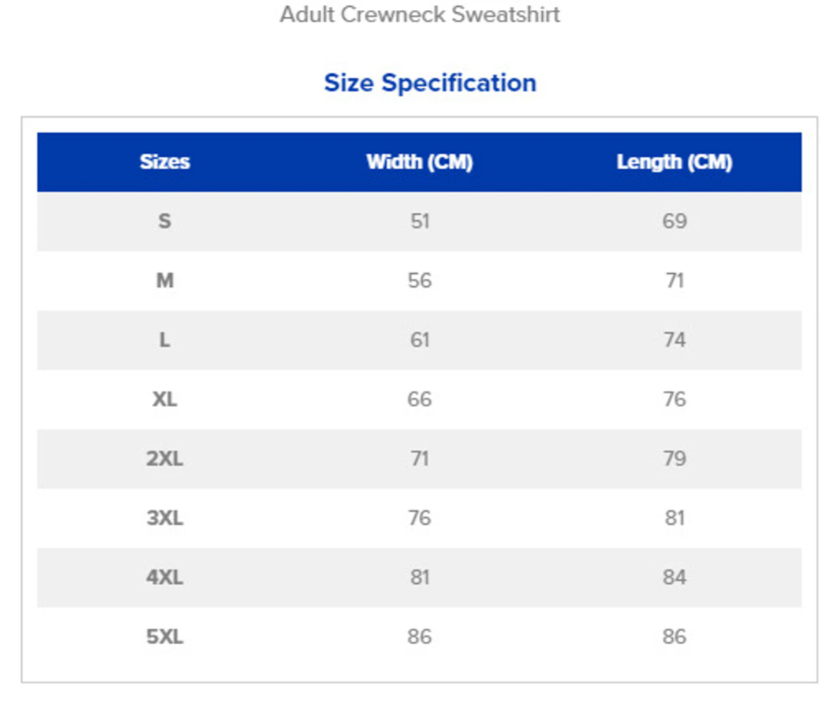Click the M size row label

165,280
